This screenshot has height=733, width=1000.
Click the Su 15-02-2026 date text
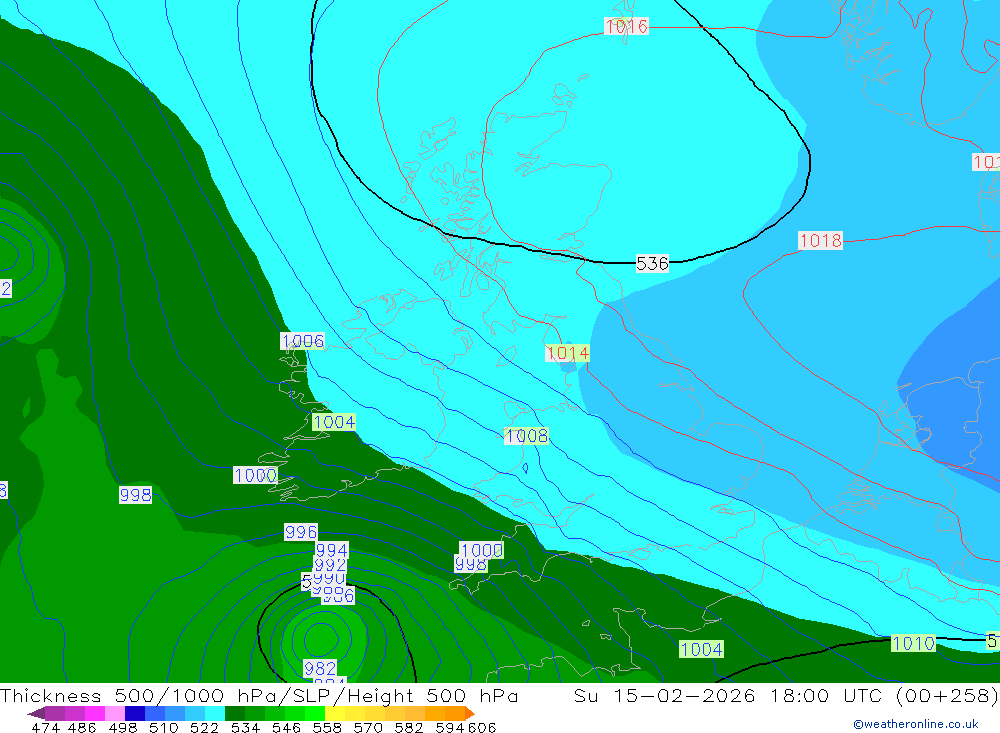(664, 695)
